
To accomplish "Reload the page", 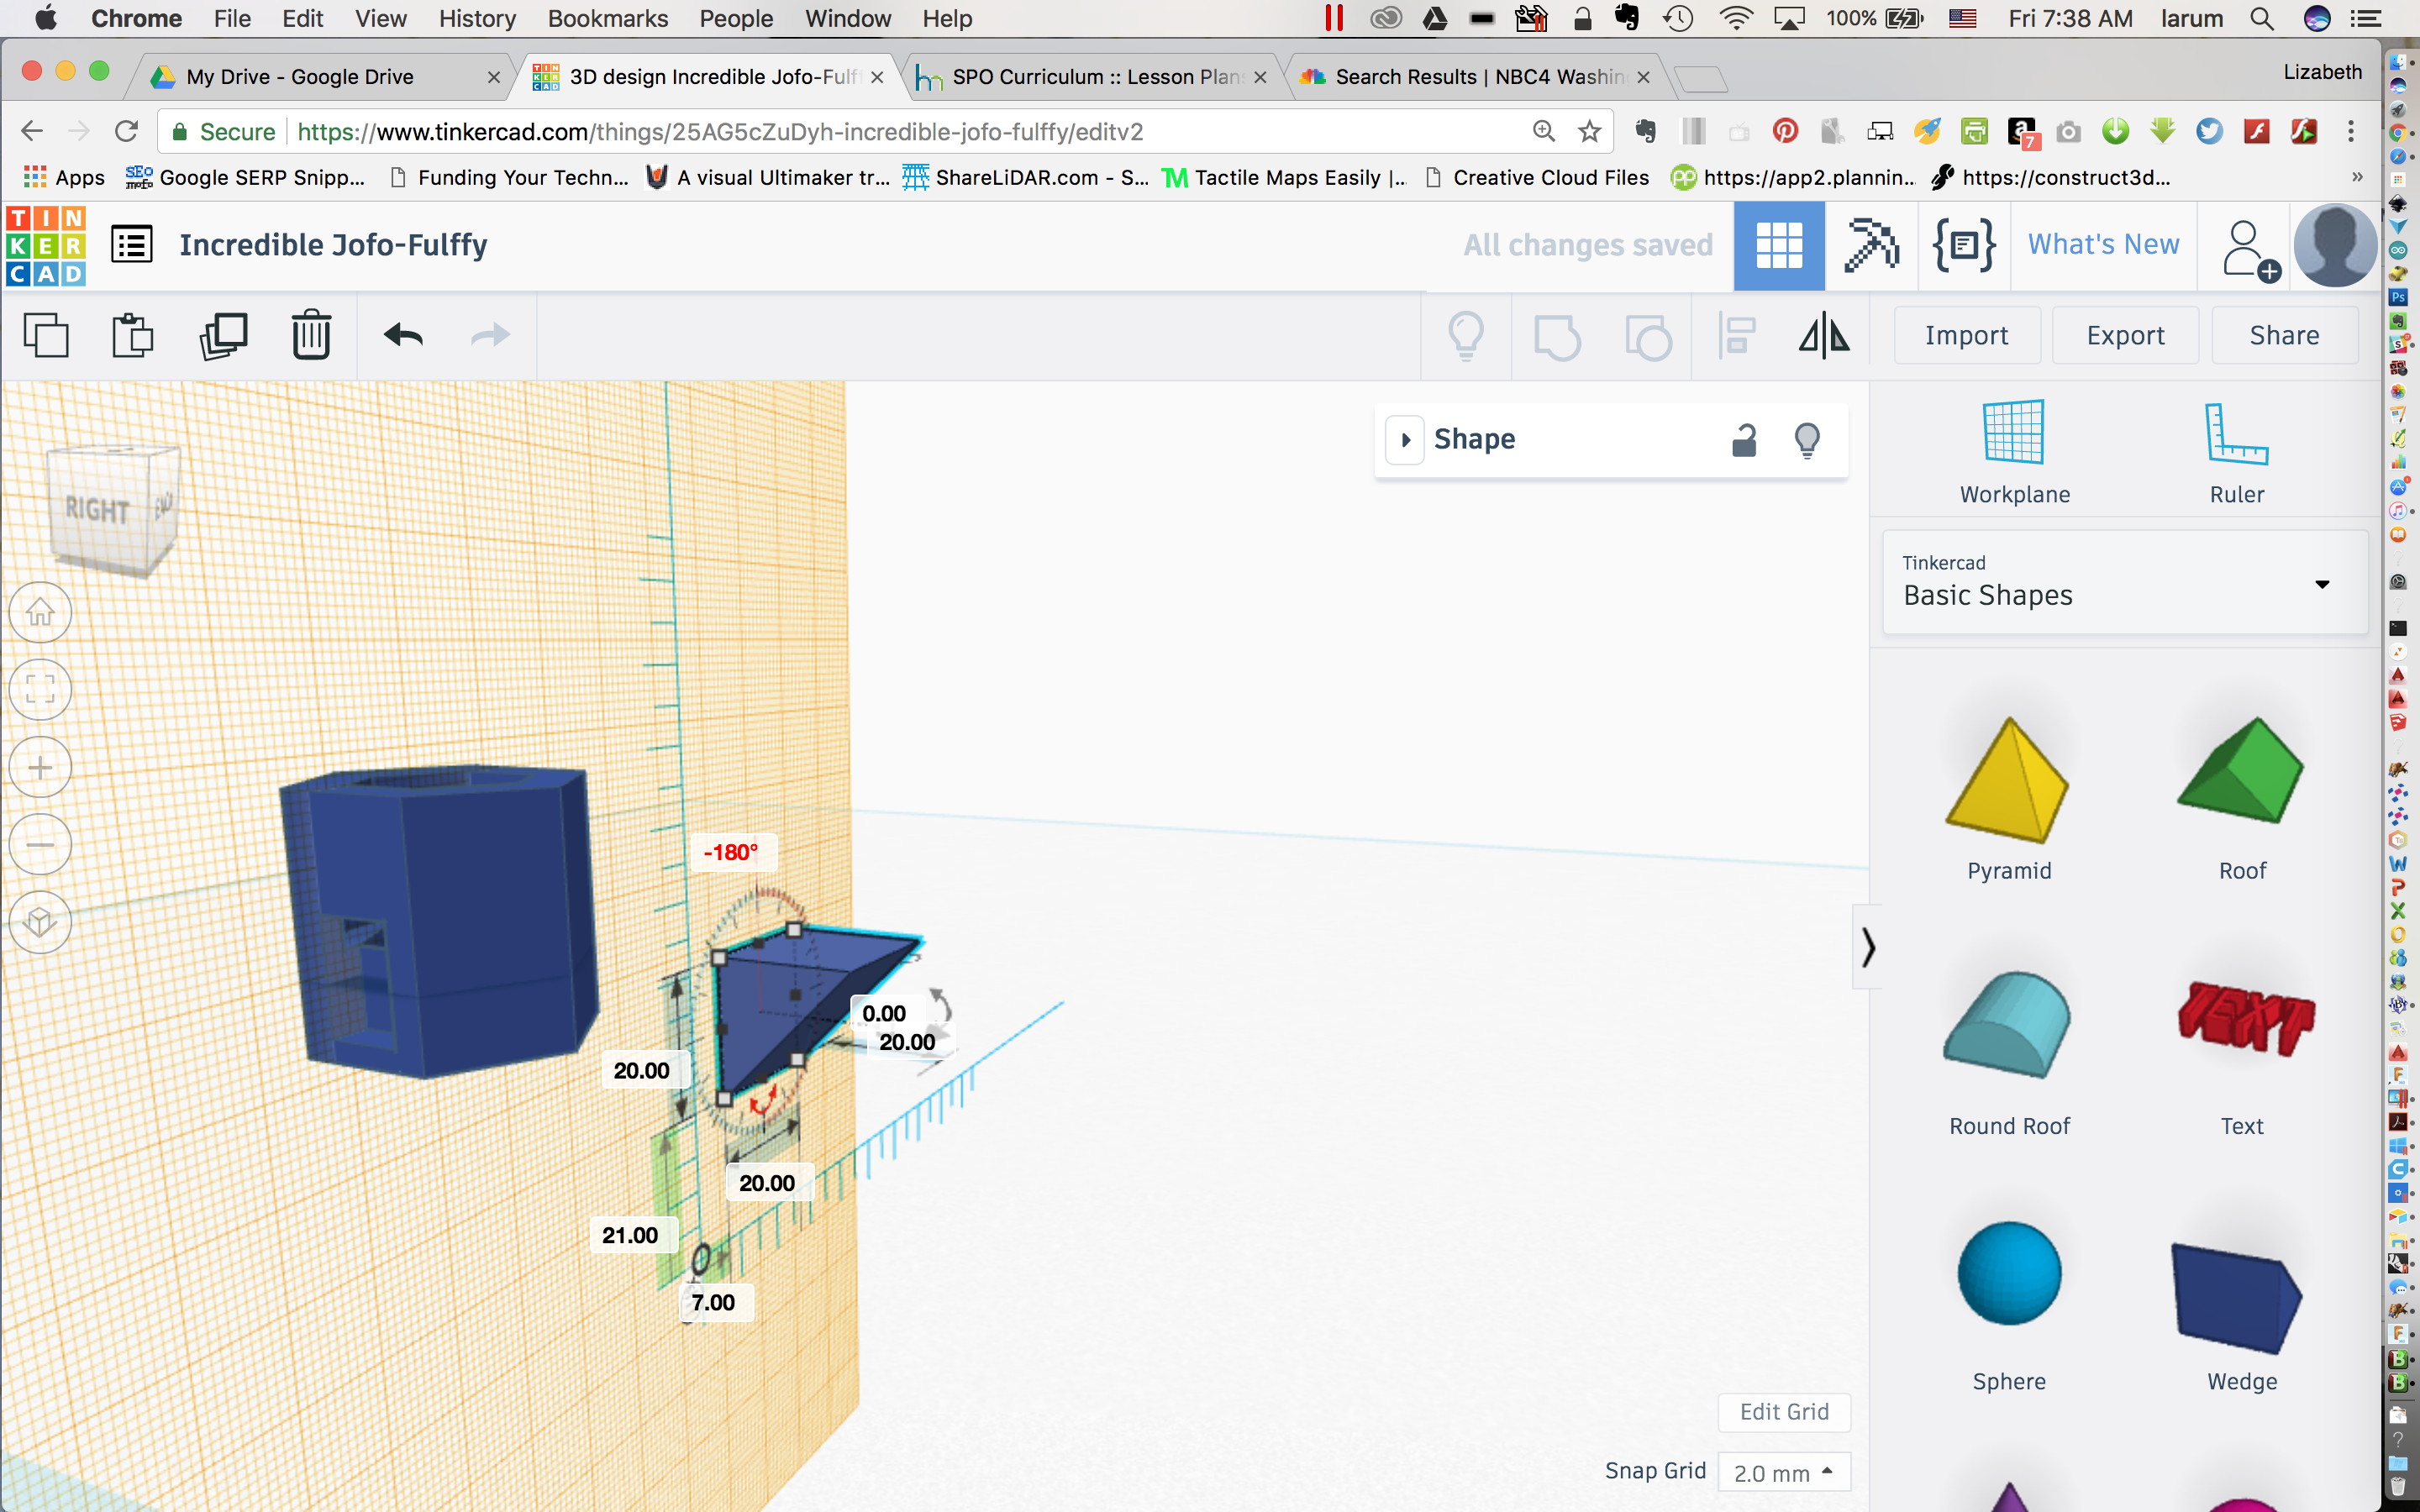I will [126, 131].
